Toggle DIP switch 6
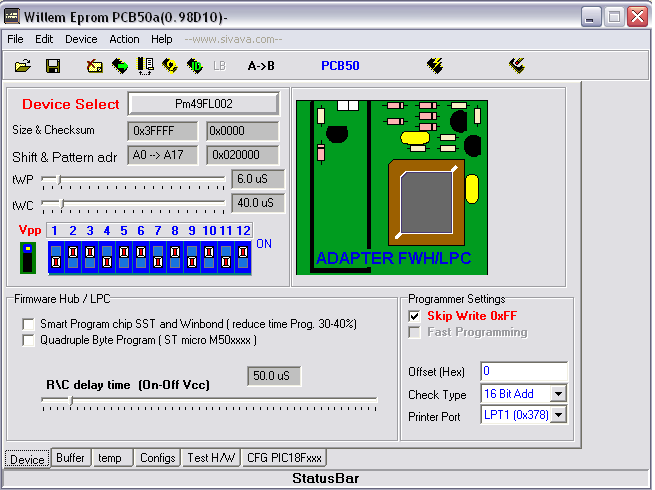The image size is (655, 490). (141, 257)
